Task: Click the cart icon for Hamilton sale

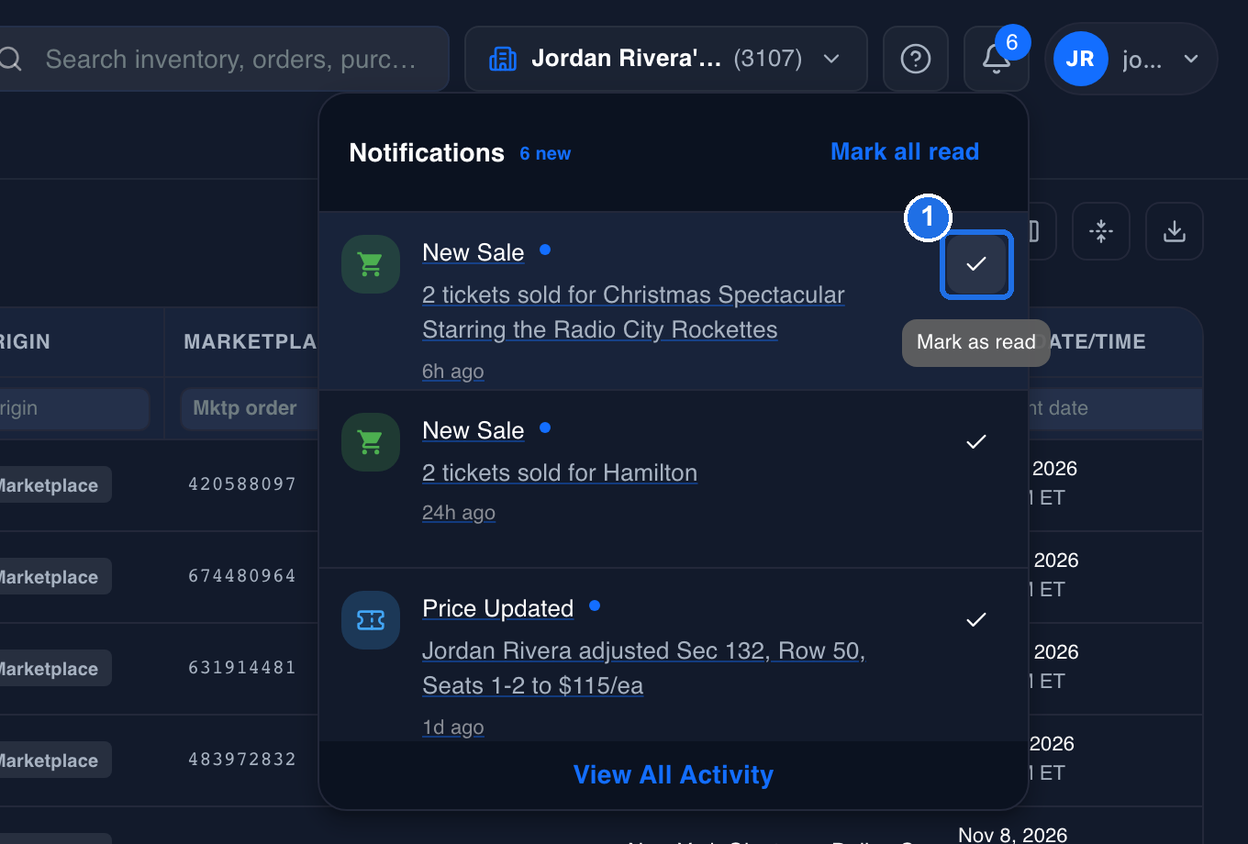Action: pos(370,442)
